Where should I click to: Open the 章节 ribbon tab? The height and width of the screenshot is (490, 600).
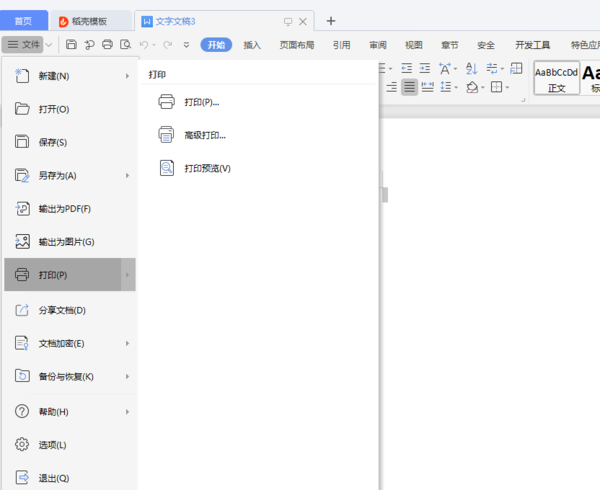pos(450,45)
